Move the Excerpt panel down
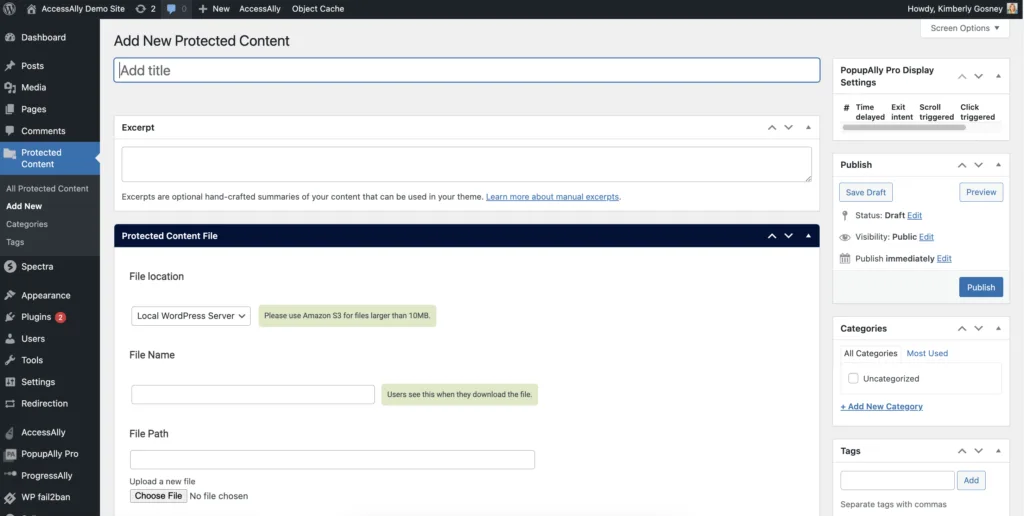Screen dimensions: 1024x516 [788, 127]
